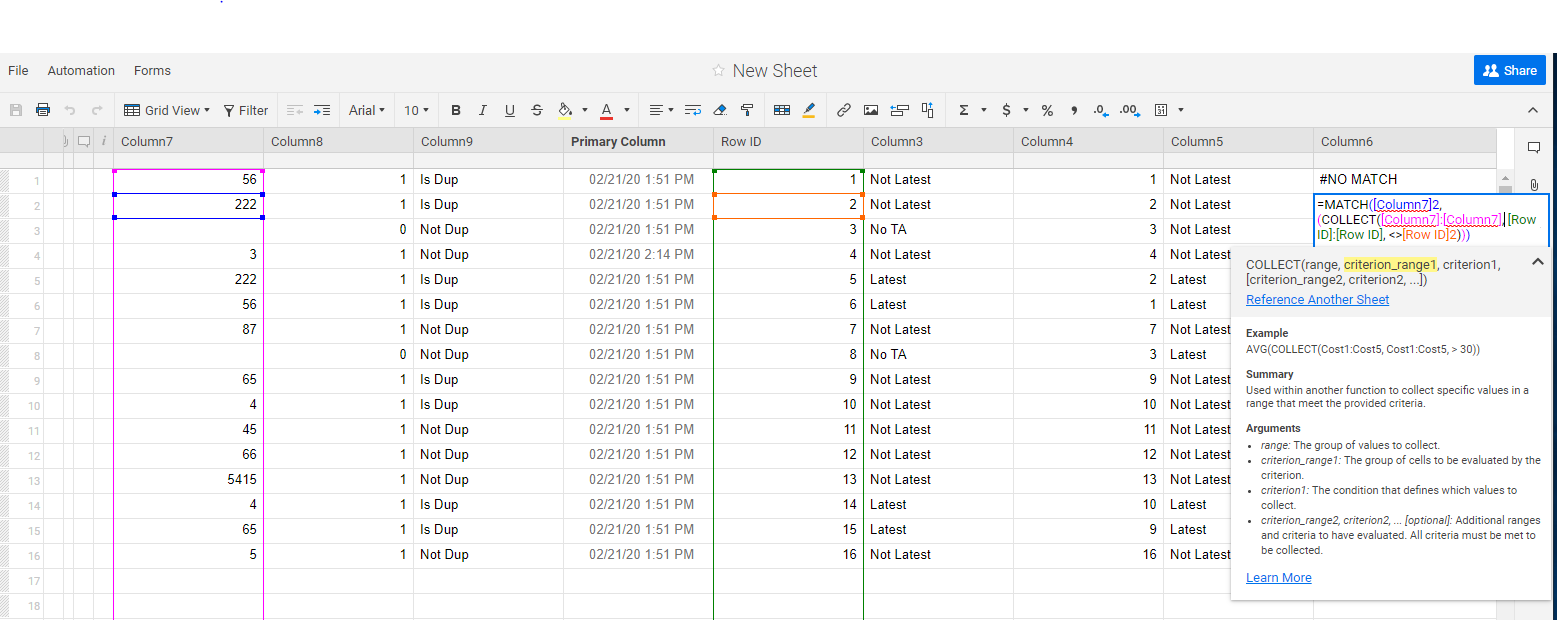Click the comma thousands separator icon

click(1074, 110)
